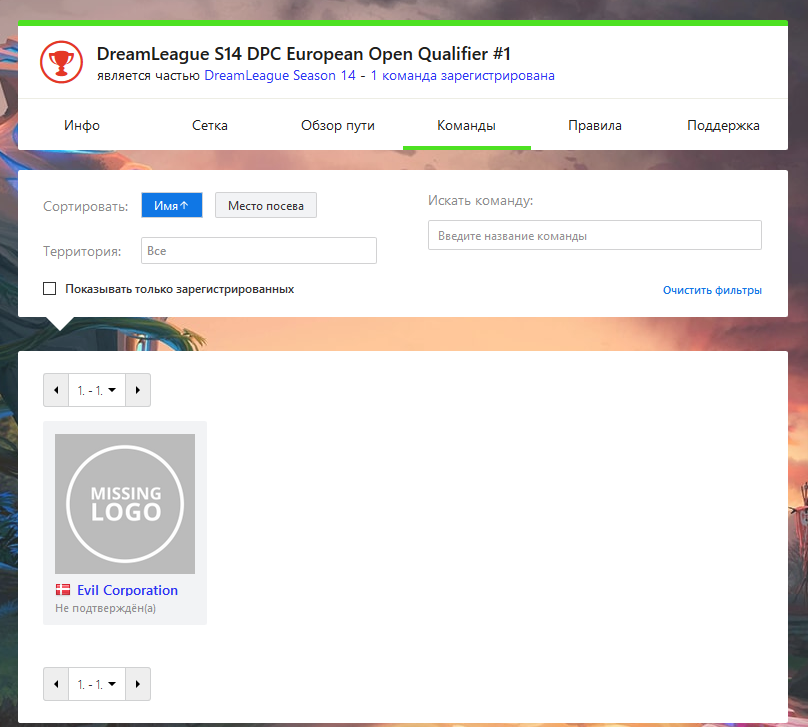Switch to the Инфо tab

pyautogui.click(x=82, y=125)
